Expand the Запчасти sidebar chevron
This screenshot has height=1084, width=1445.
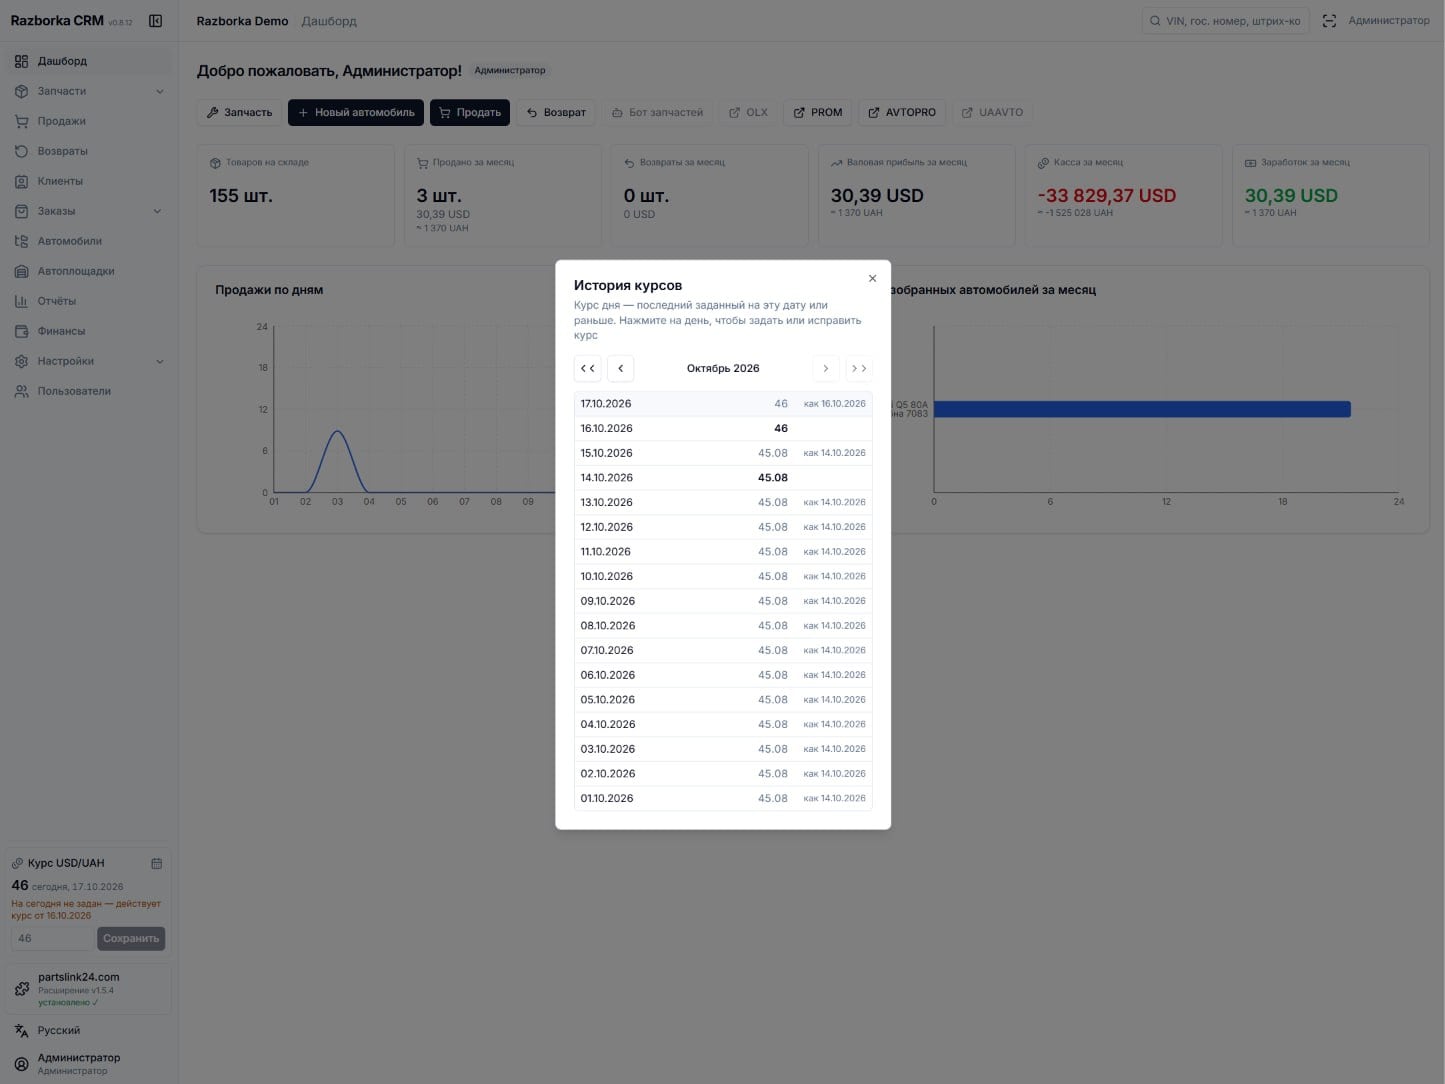(x=160, y=91)
